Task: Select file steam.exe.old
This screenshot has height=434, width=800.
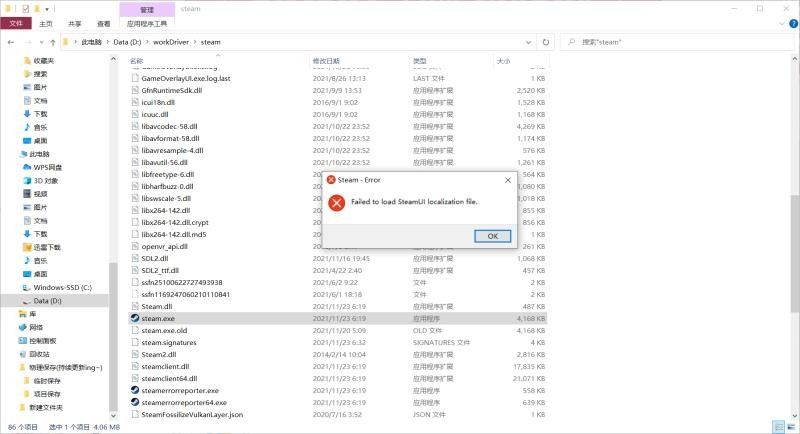Action: [x=164, y=330]
